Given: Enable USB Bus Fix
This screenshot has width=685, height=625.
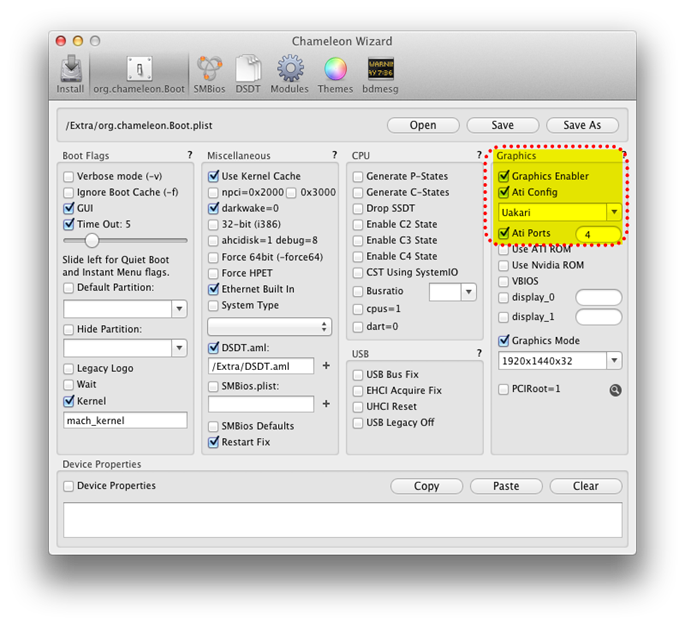Looking at the screenshot, I should tap(358, 375).
